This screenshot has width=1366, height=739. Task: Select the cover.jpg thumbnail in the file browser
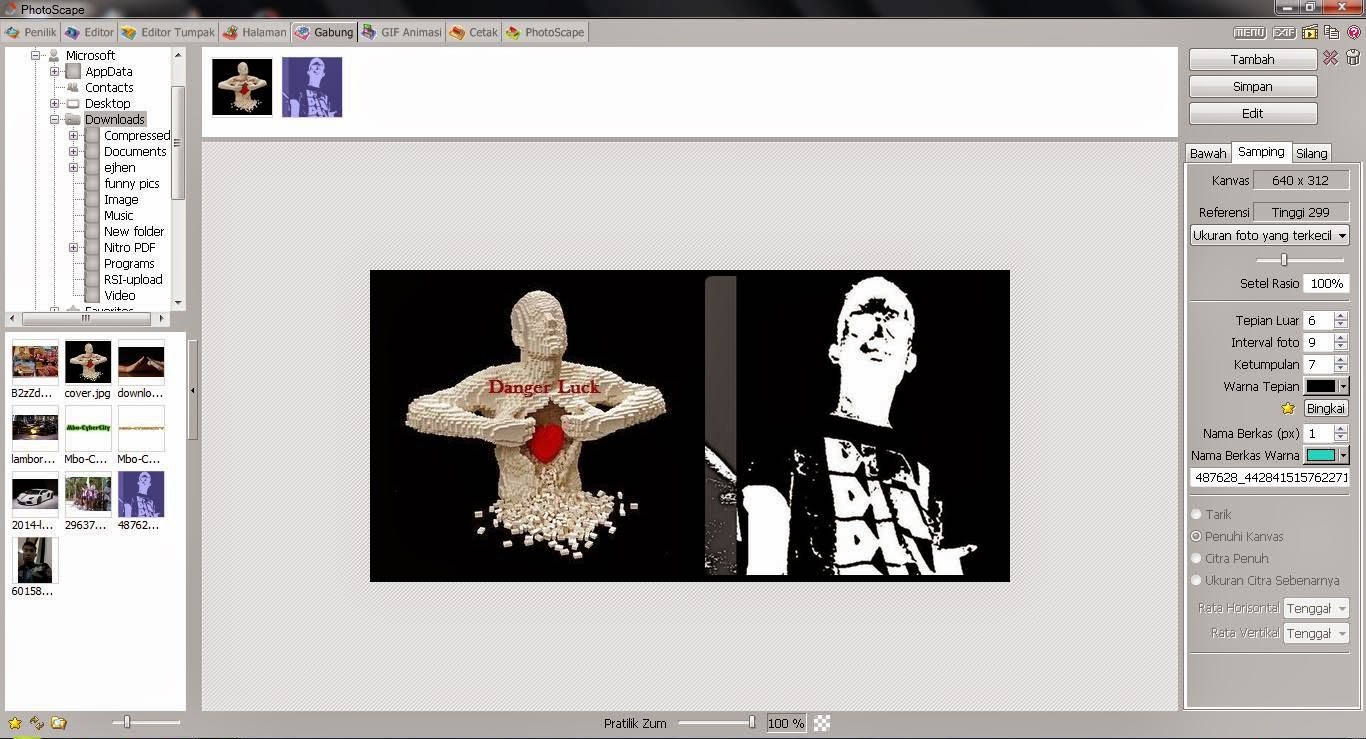[88, 362]
